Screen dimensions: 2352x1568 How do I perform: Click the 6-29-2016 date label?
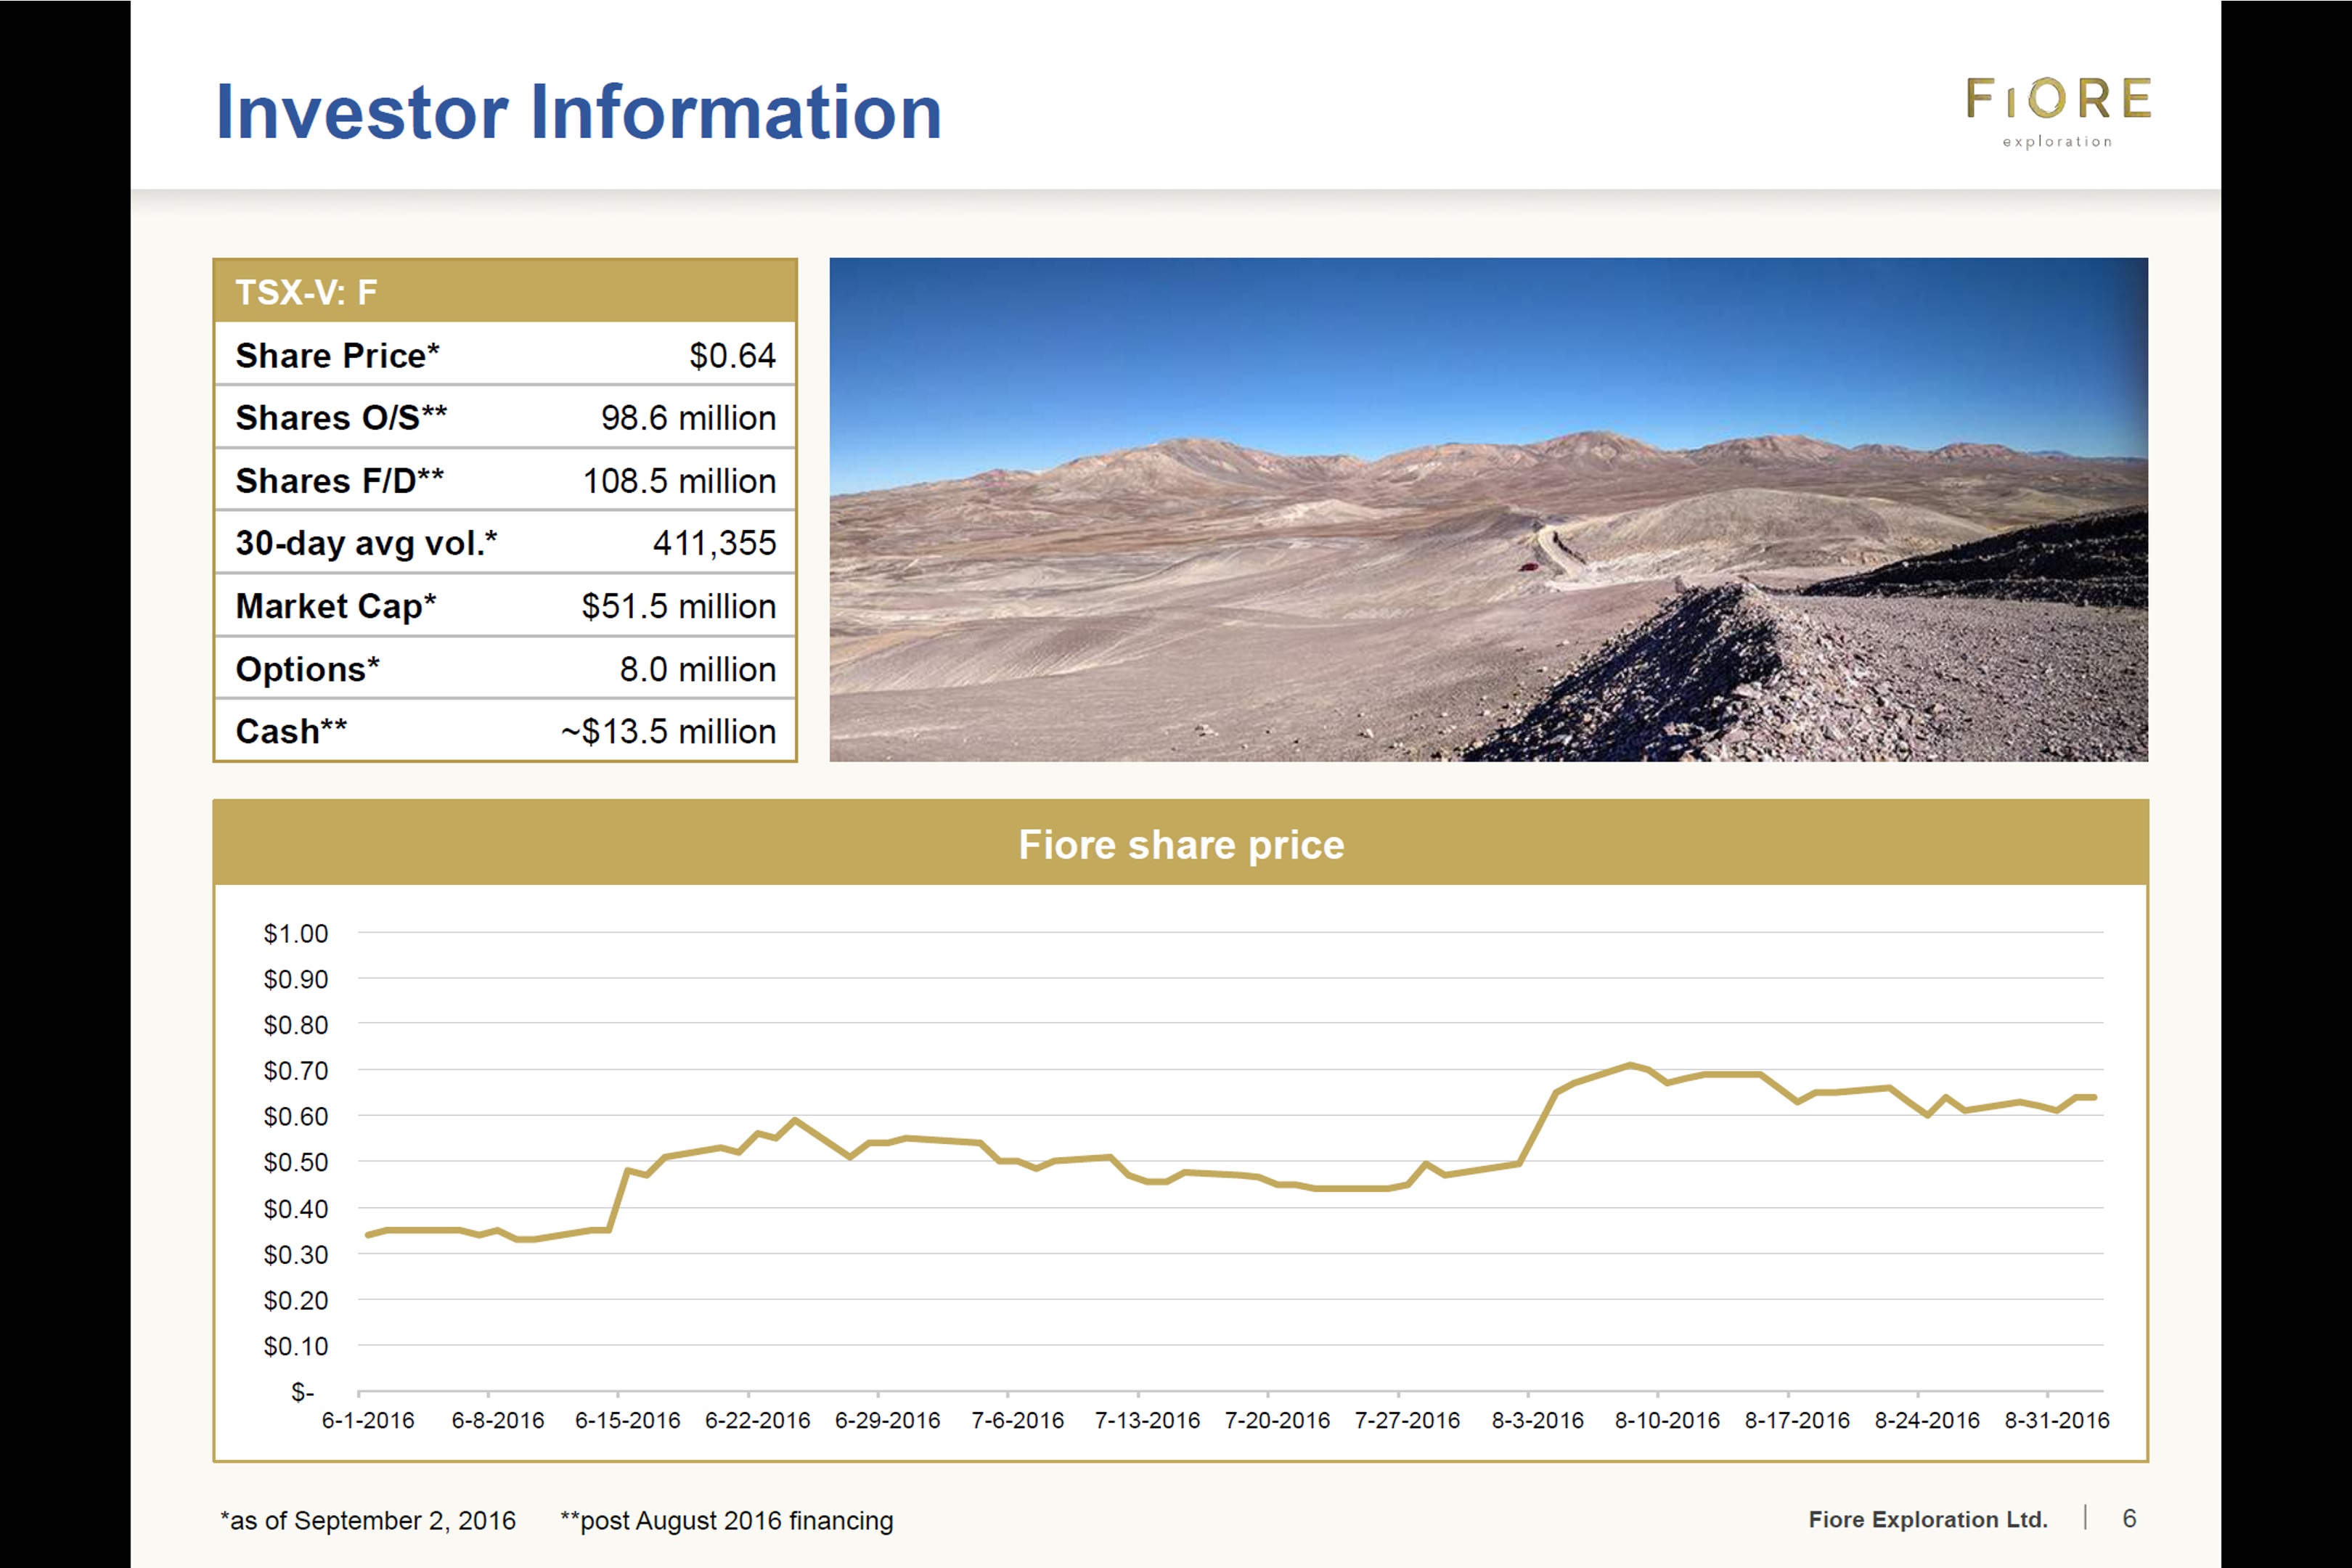point(887,1420)
